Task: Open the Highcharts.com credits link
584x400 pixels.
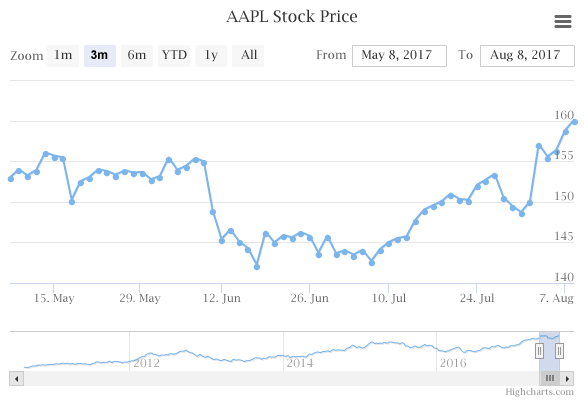Action: coord(539,392)
